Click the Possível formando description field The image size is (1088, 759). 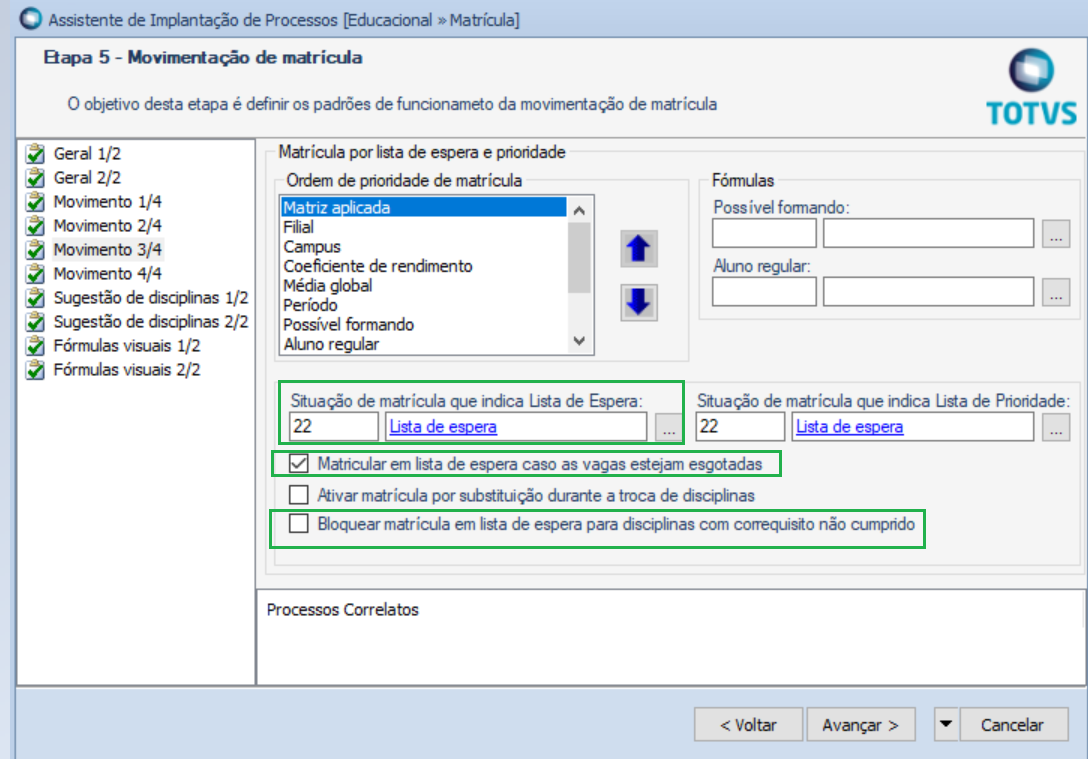pyautogui.click(x=928, y=234)
